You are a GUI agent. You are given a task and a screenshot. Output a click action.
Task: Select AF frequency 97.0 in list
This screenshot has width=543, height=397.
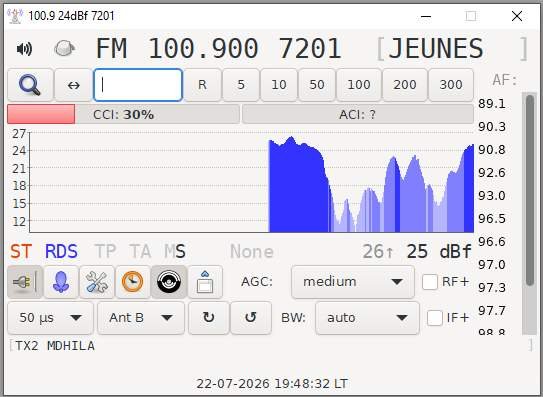click(x=492, y=265)
